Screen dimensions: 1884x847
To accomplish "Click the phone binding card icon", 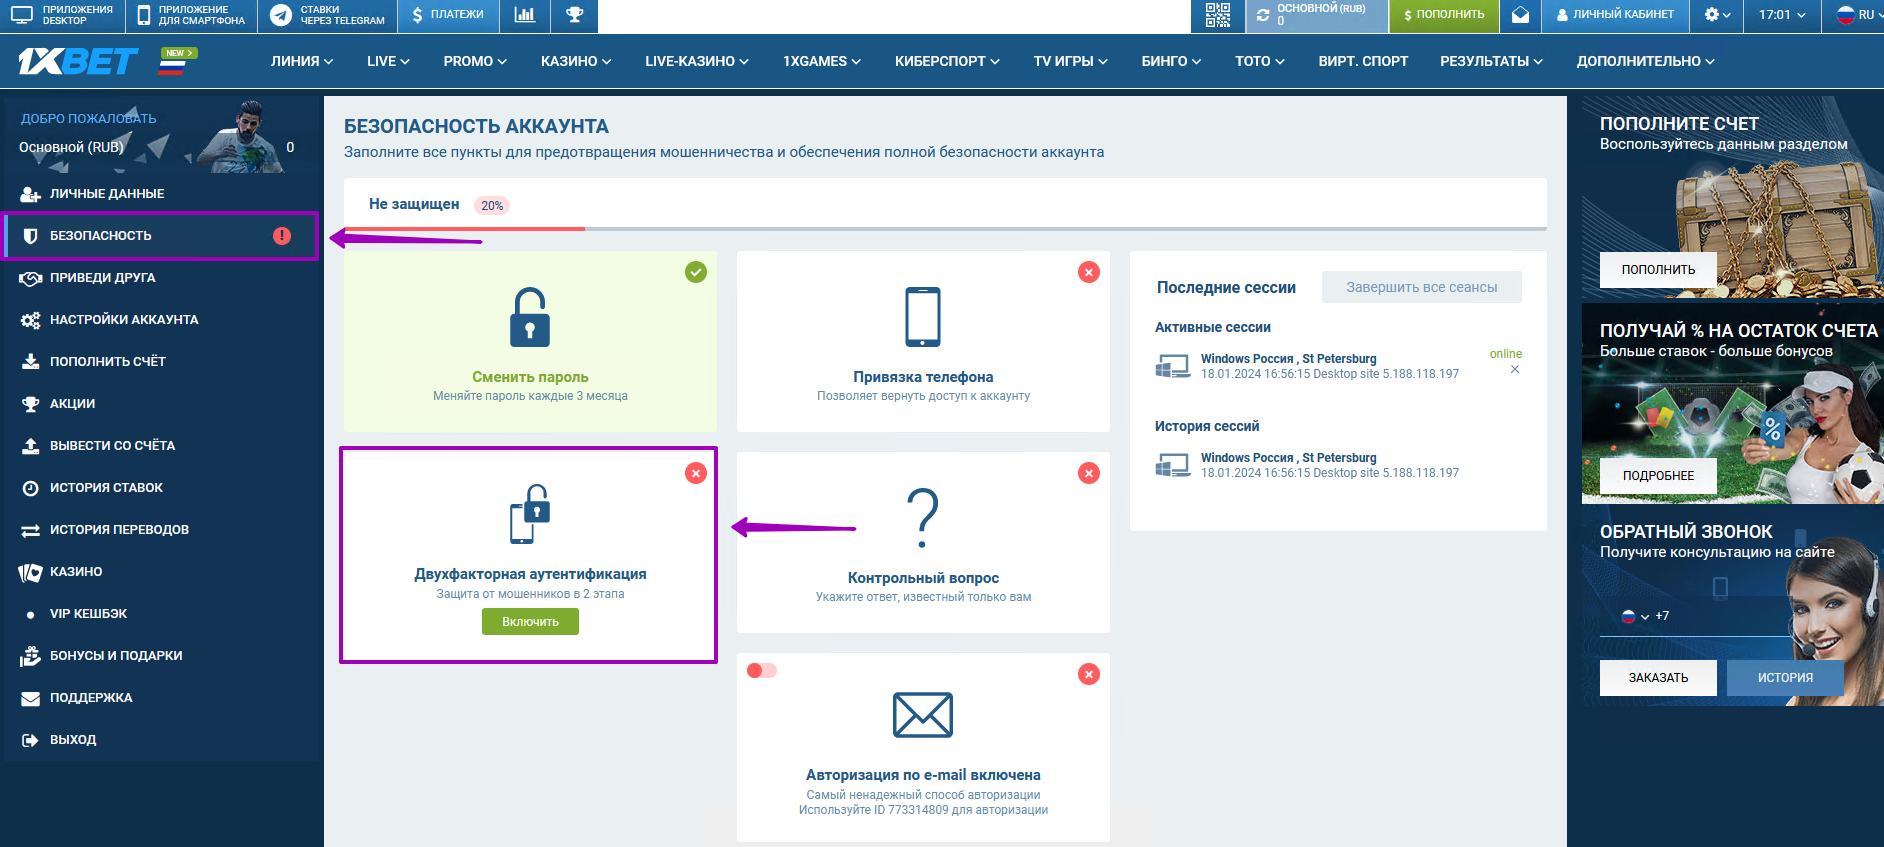I will (922, 317).
